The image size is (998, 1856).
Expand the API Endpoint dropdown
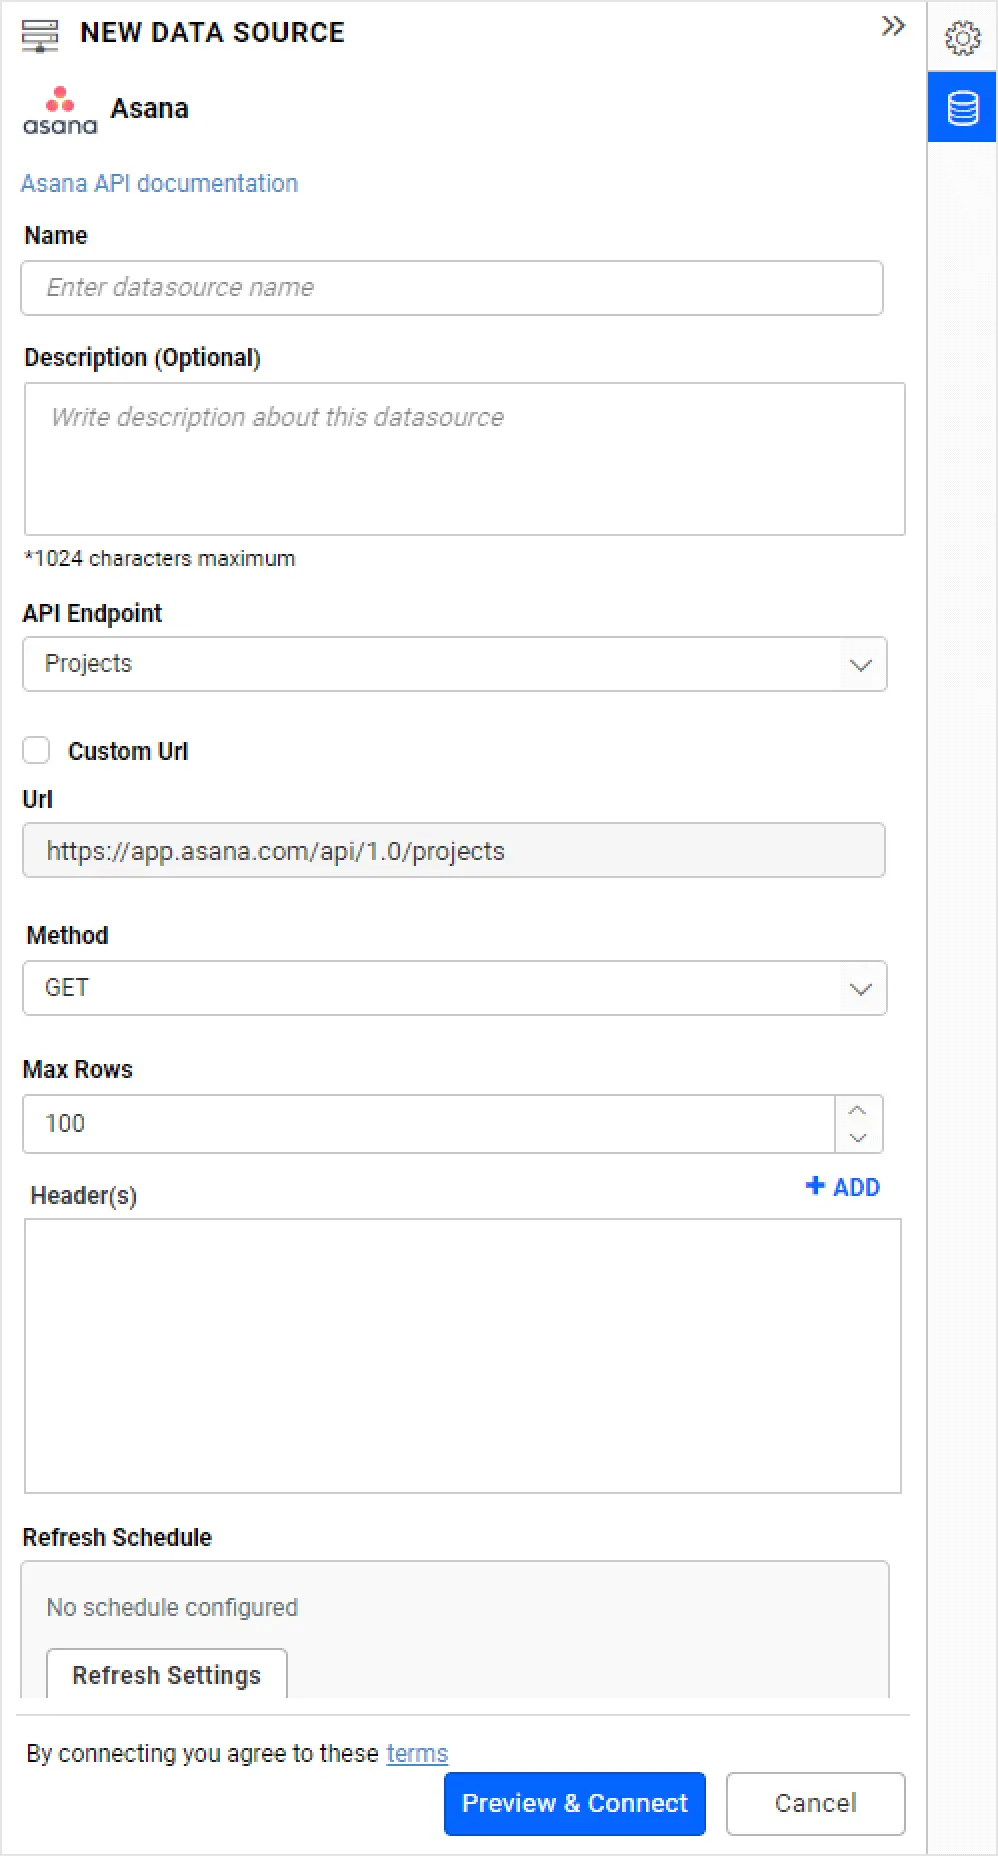(454, 664)
